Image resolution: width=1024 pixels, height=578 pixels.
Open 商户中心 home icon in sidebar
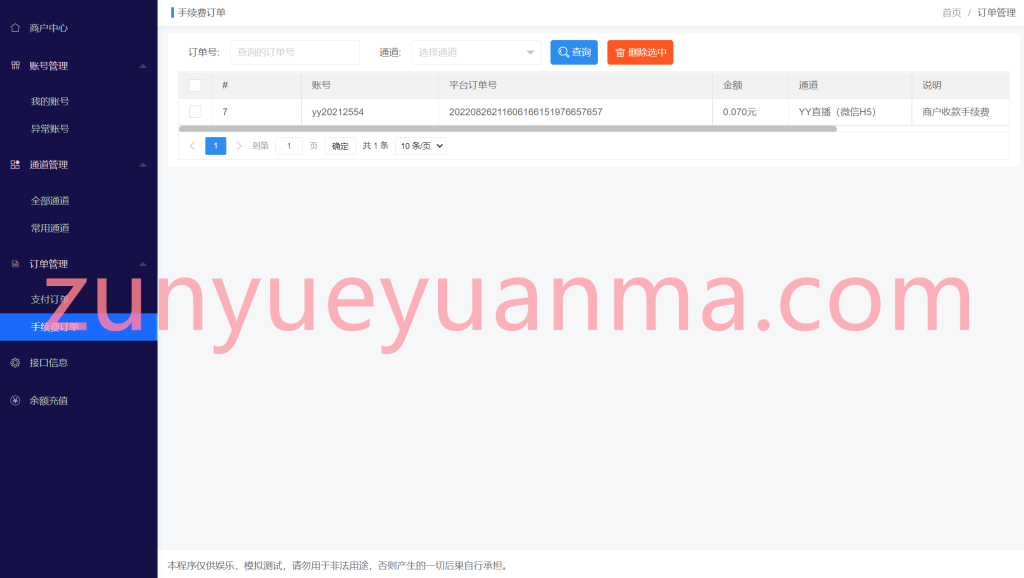pyautogui.click(x=15, y=27)
